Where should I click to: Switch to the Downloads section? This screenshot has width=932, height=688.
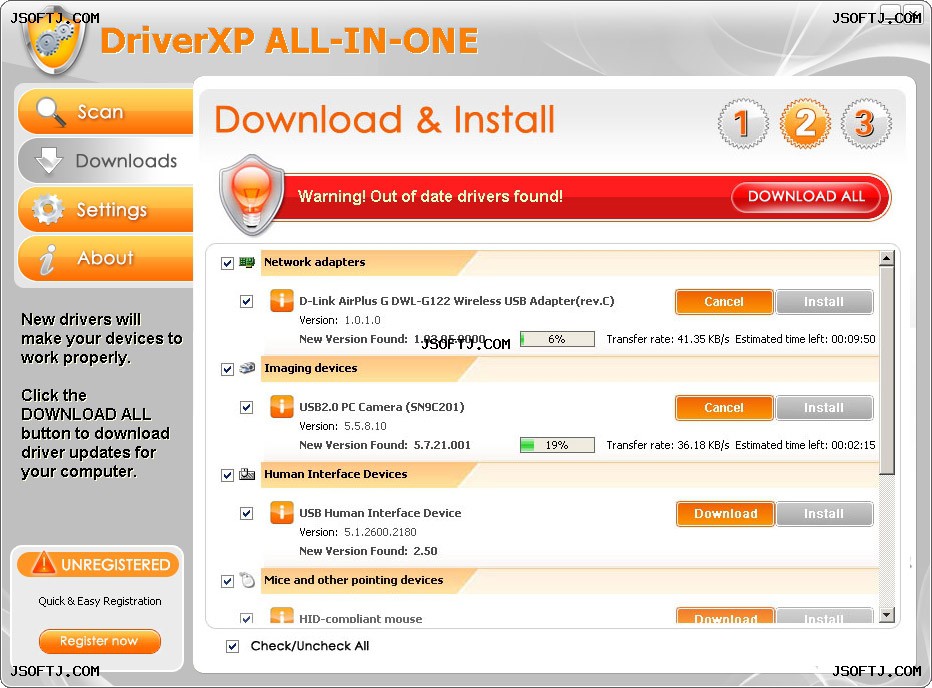point(106,161)
